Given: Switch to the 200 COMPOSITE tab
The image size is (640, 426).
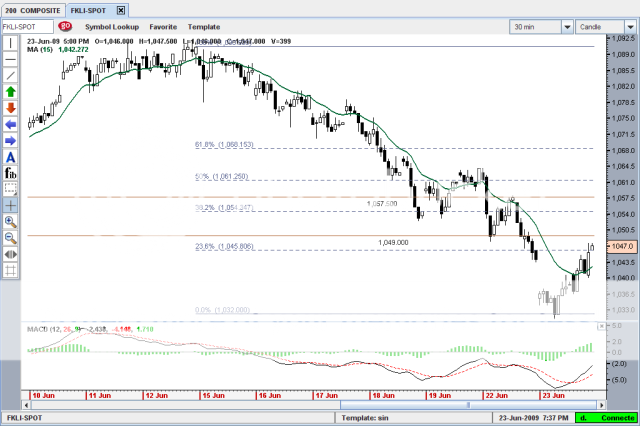Looking at the screenshot, I should pos(32,8).
